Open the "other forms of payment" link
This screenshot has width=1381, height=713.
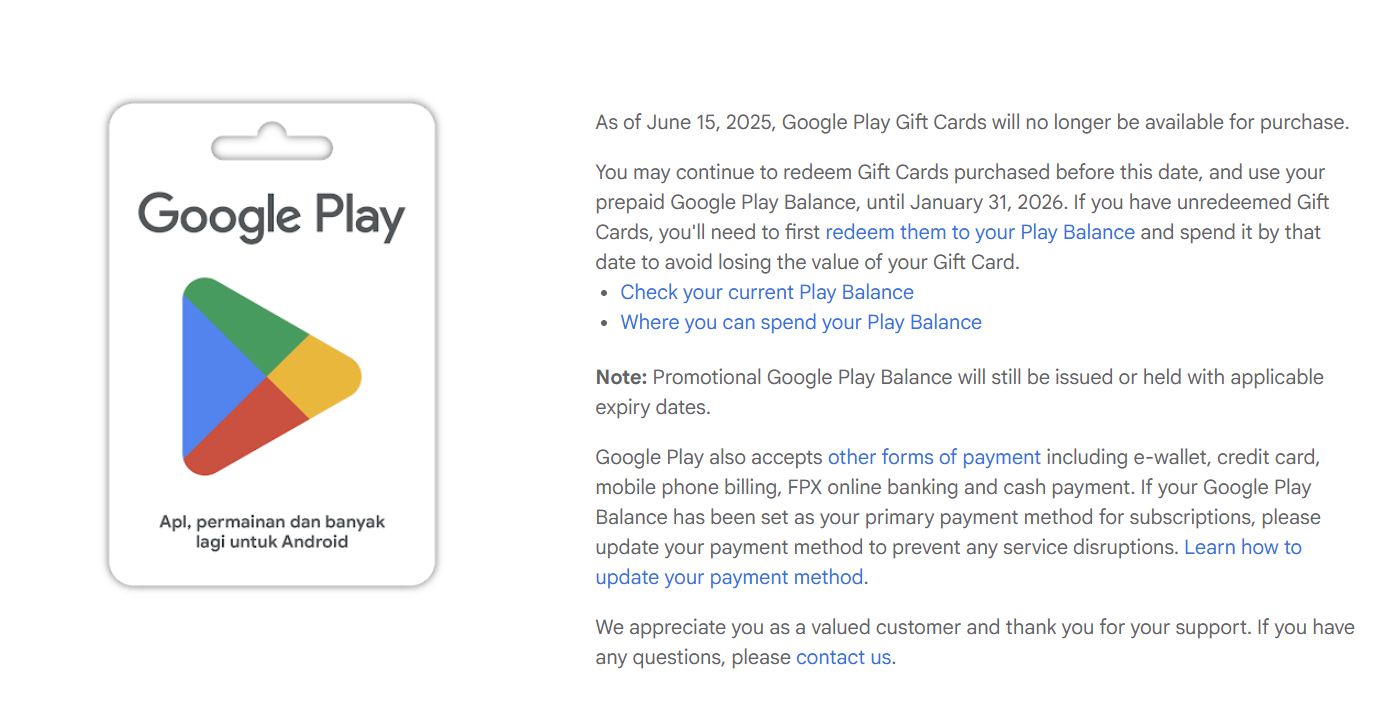[x=934, y=457]
